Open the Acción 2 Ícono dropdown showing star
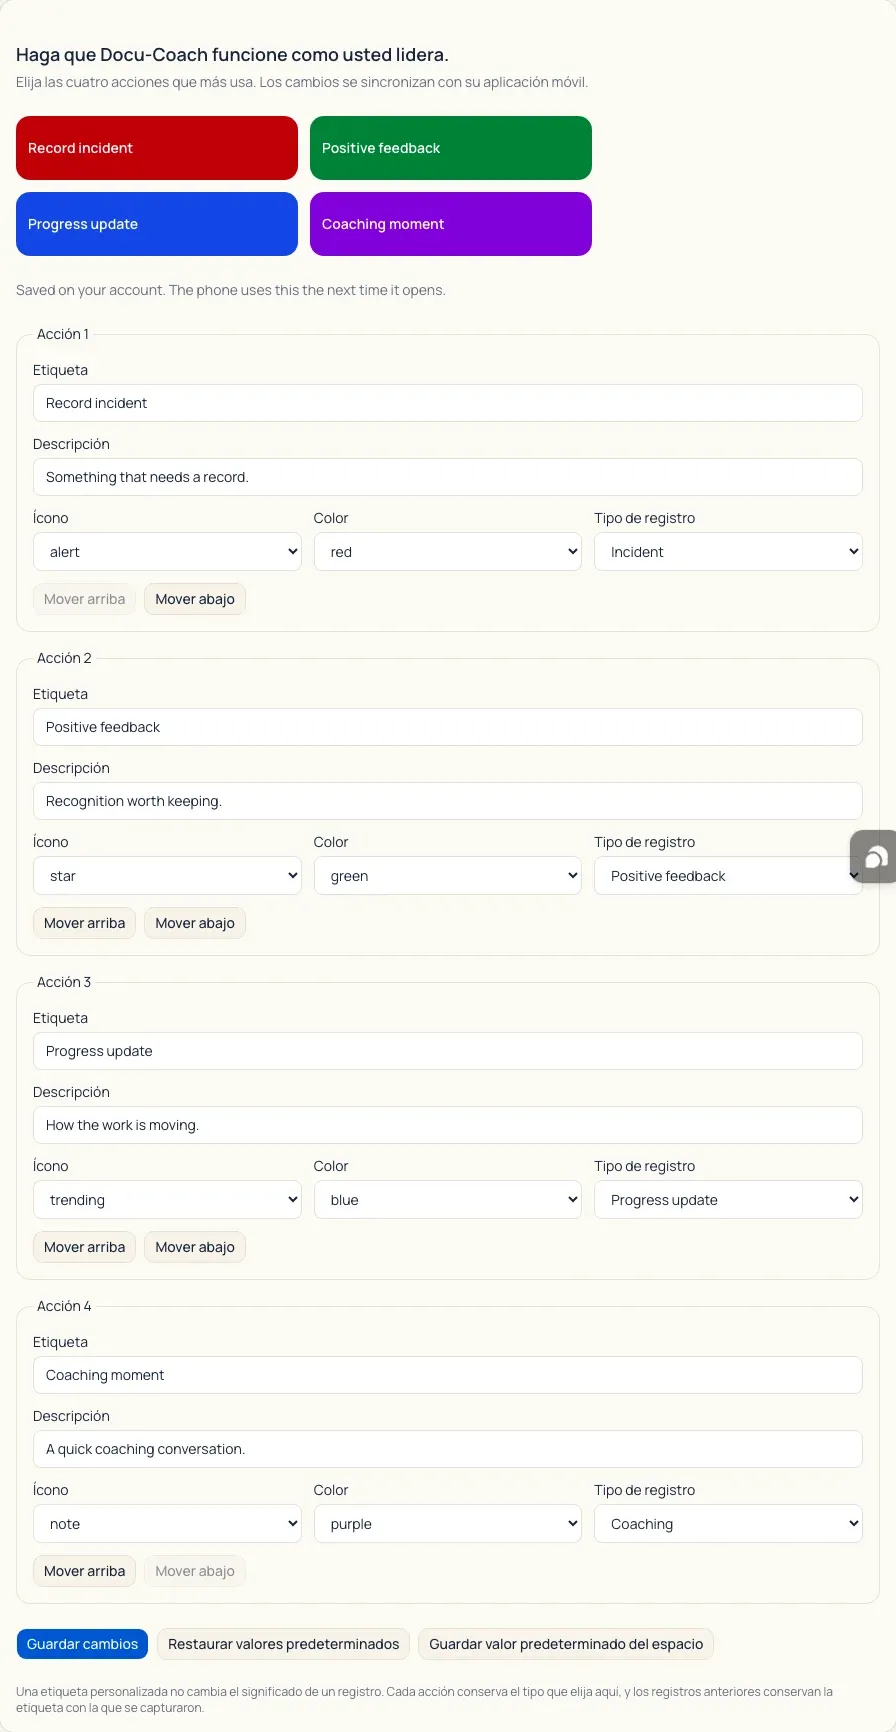This screenshot has width=896, height=1732. (167, 876)
